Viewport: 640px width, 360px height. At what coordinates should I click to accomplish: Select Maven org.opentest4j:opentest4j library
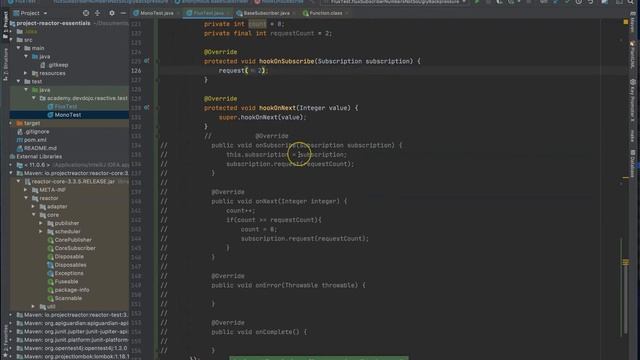coord(75,348)
